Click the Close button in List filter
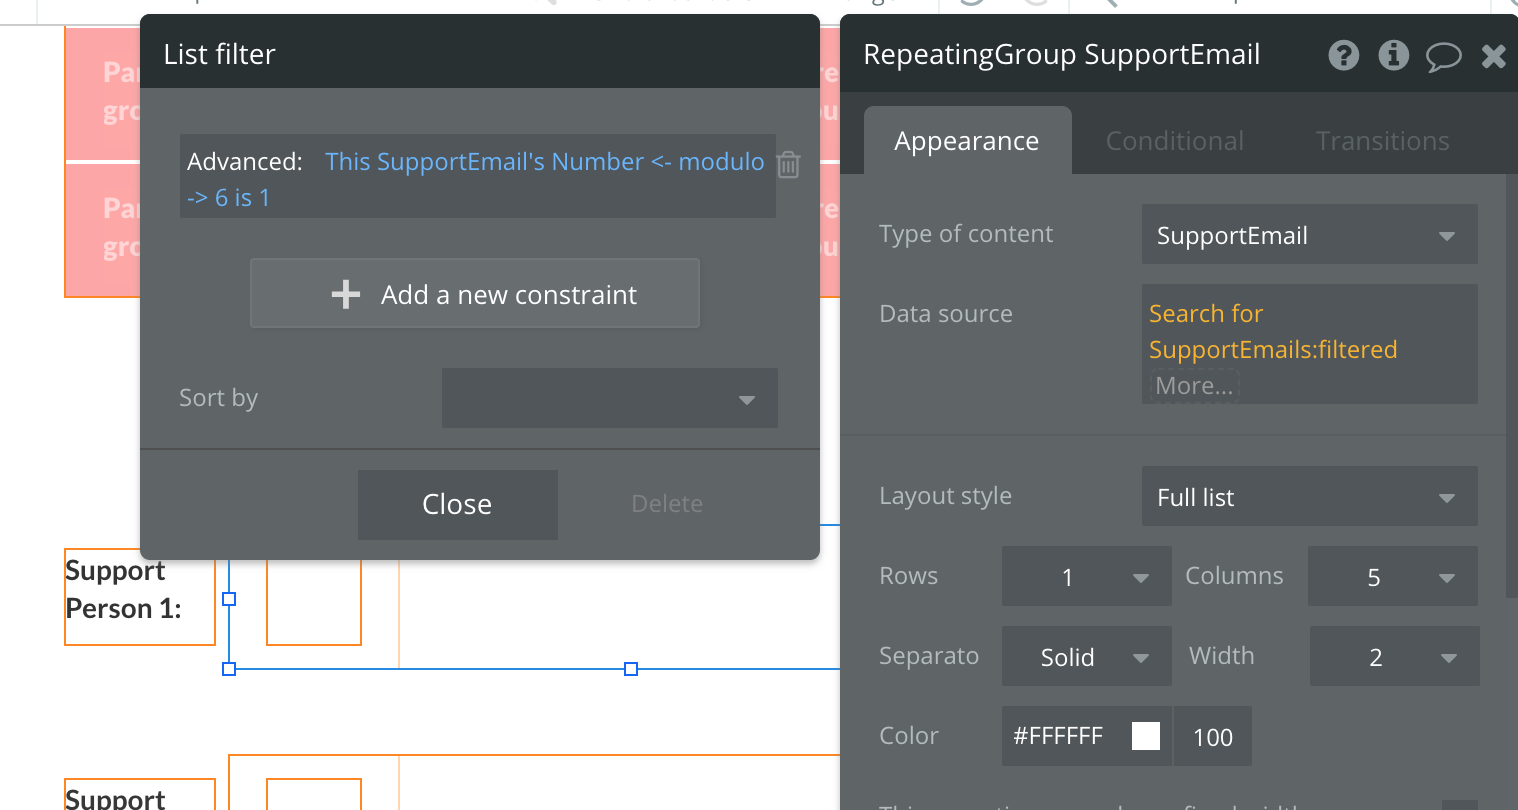1518x810 pixels. pyautogui.click(x=457, y=504)
